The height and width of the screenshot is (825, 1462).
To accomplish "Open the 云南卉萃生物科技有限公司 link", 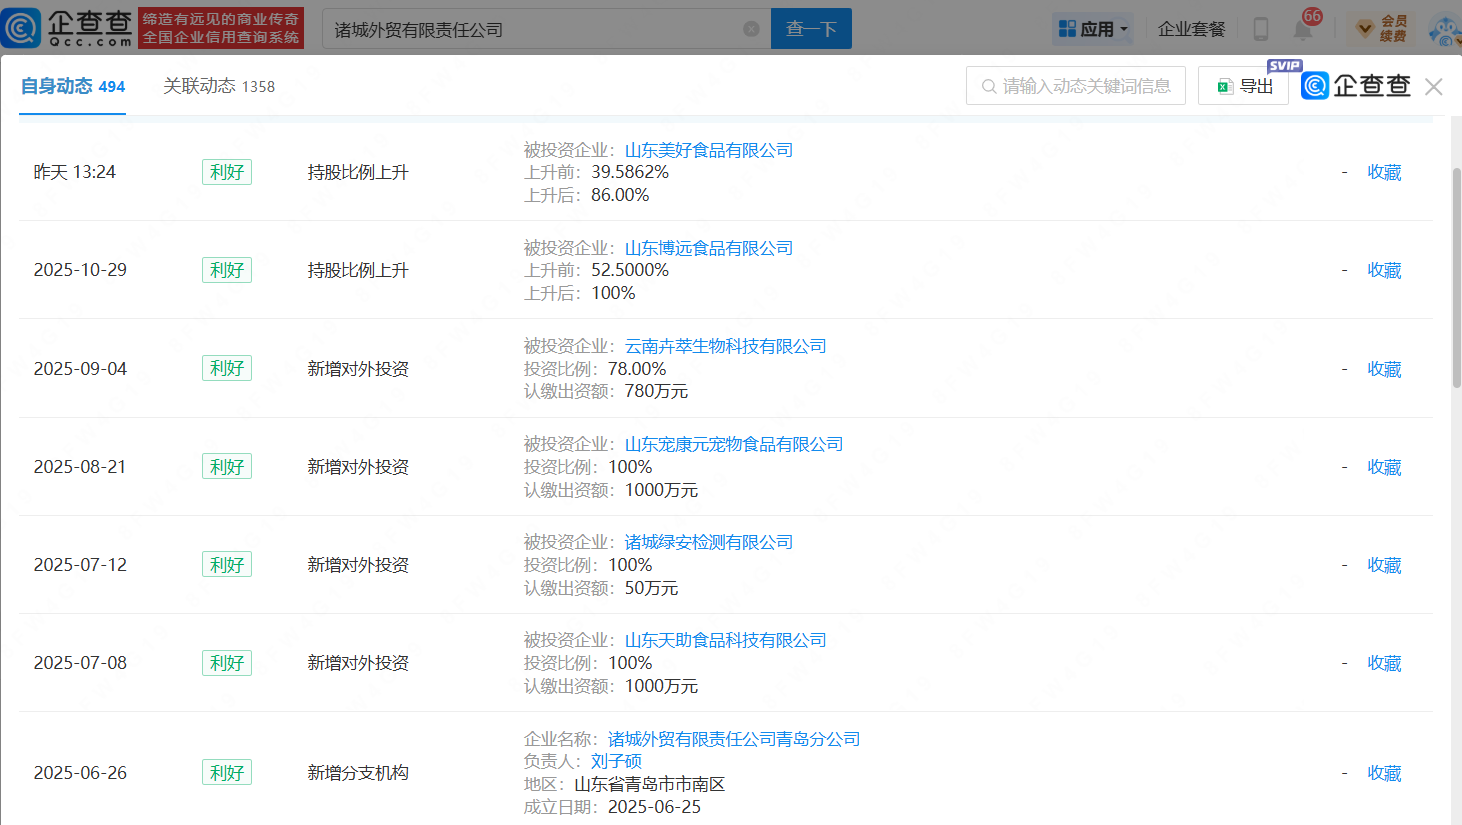I will [x=725, y=346].
